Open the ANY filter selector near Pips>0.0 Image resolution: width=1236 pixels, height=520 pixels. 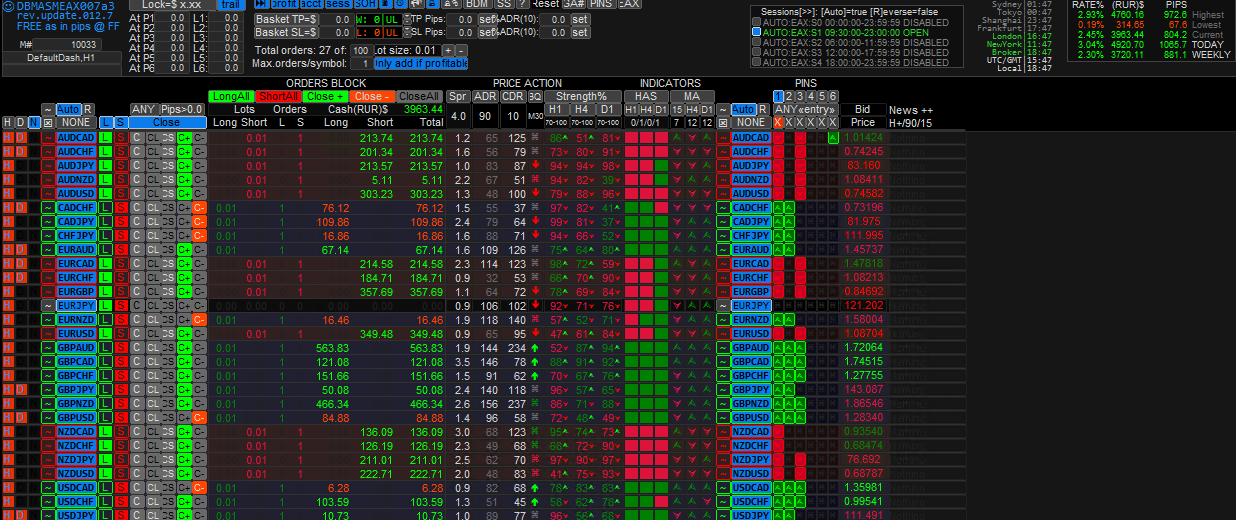tap(143, 109)
